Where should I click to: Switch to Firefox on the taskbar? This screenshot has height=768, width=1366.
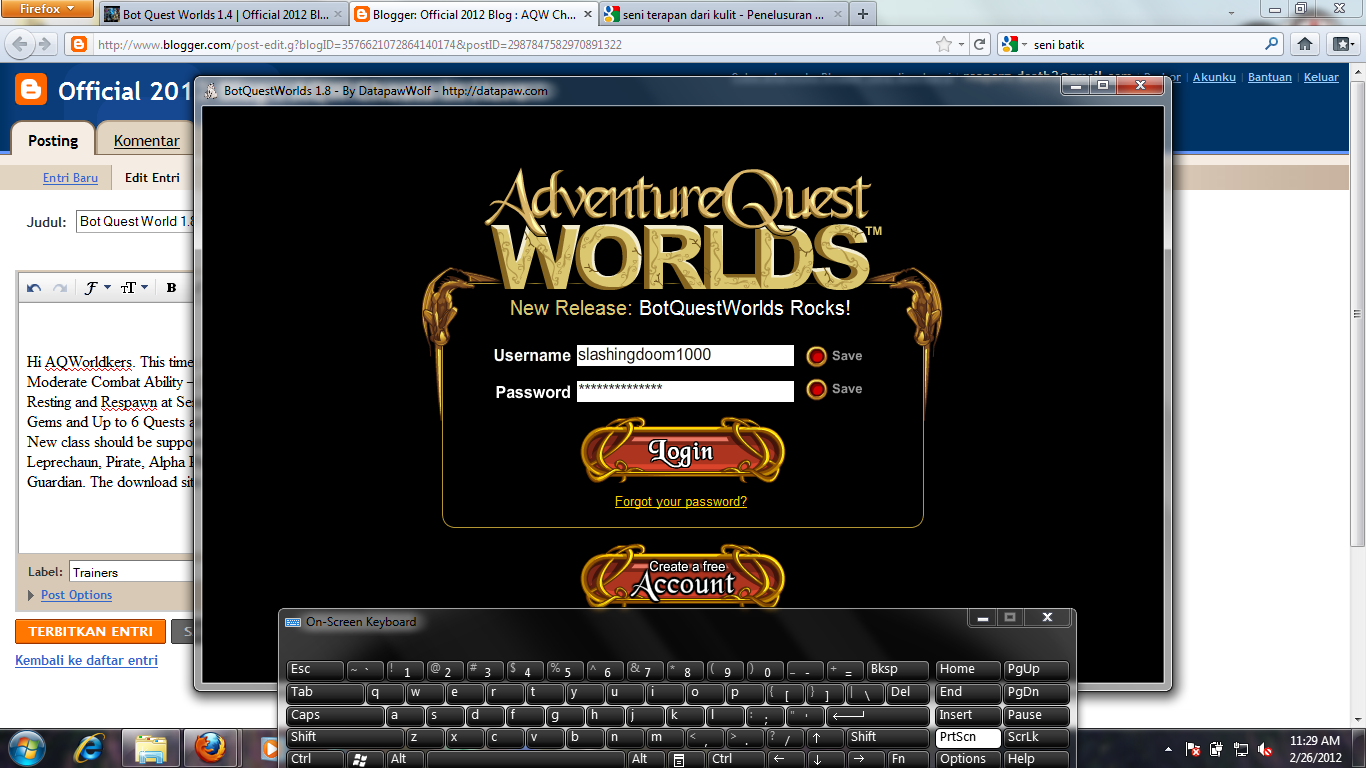tap(209, 748)
